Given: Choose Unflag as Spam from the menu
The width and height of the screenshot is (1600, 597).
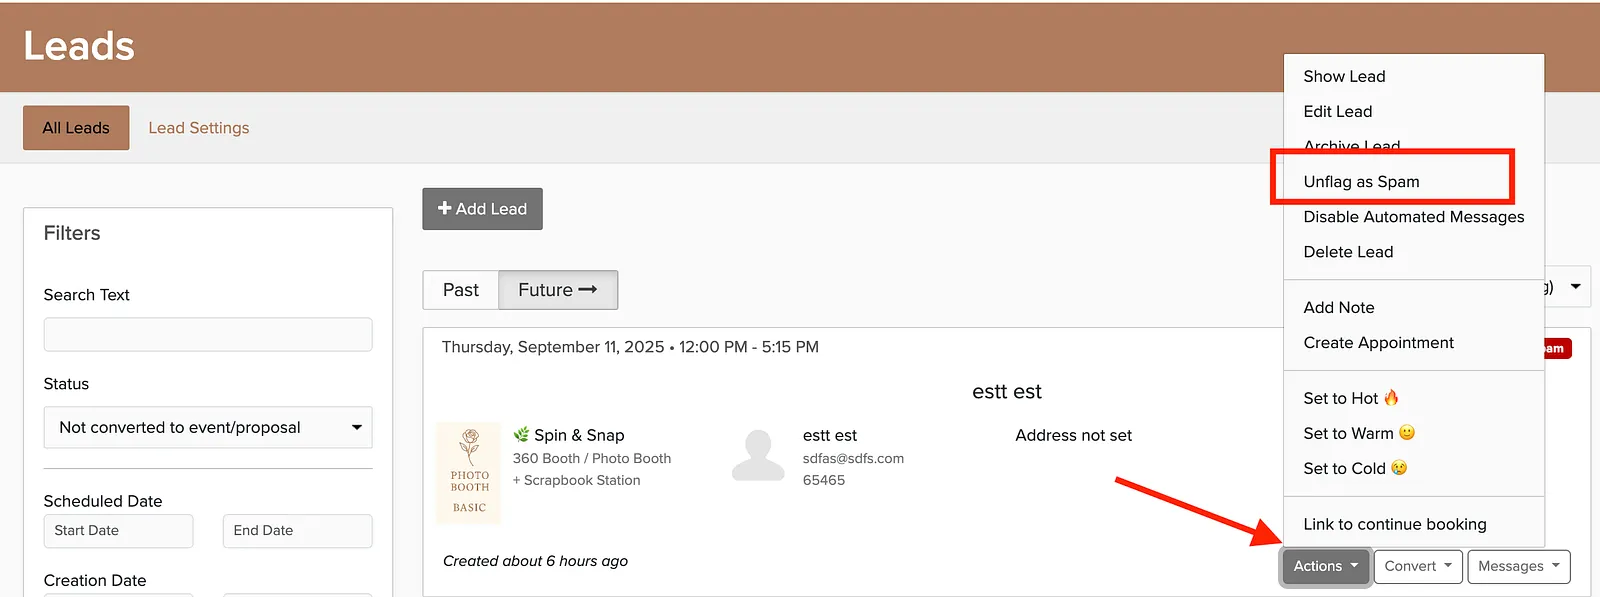Looking at the screenshot, I should 1361,182.
